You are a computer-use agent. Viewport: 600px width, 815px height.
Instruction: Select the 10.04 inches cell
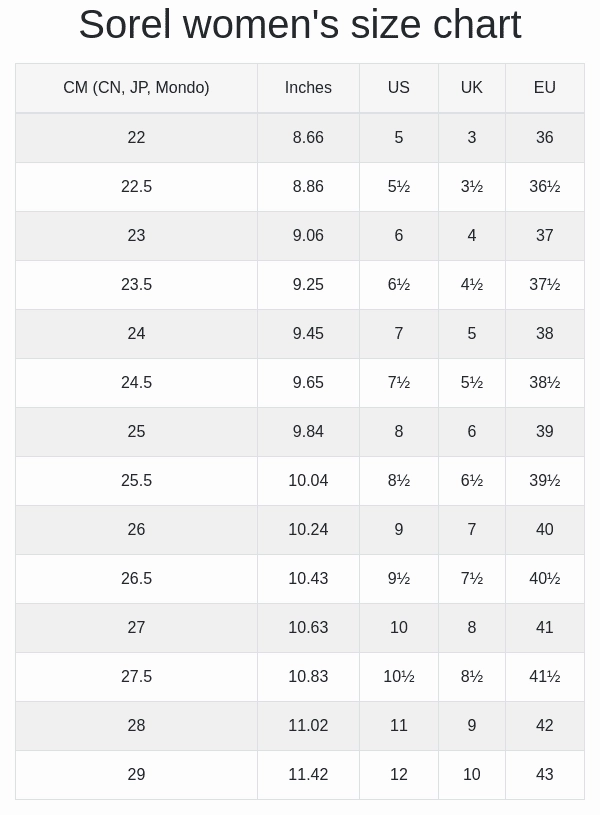[x=308, y=481]
